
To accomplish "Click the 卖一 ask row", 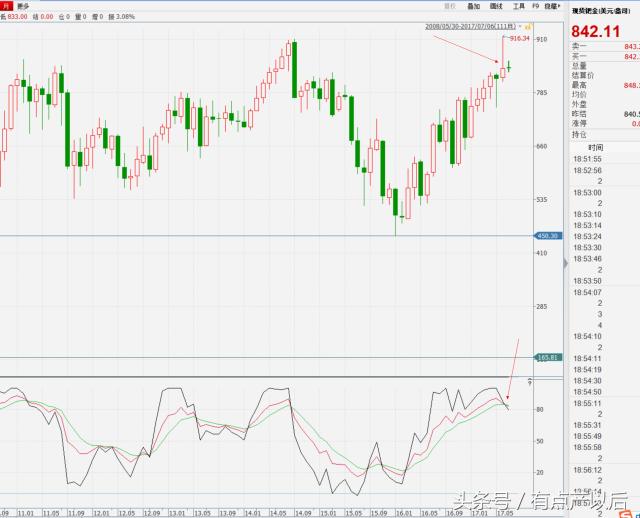I will 605,47.
